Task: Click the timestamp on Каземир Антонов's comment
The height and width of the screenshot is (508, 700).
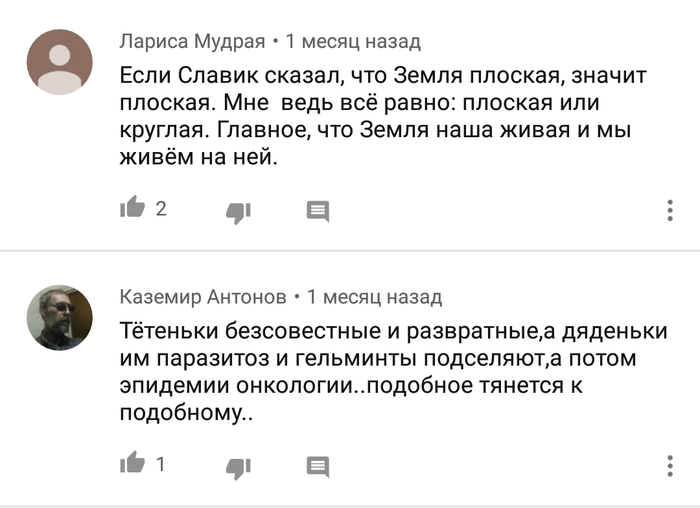Action: [375, 297]
